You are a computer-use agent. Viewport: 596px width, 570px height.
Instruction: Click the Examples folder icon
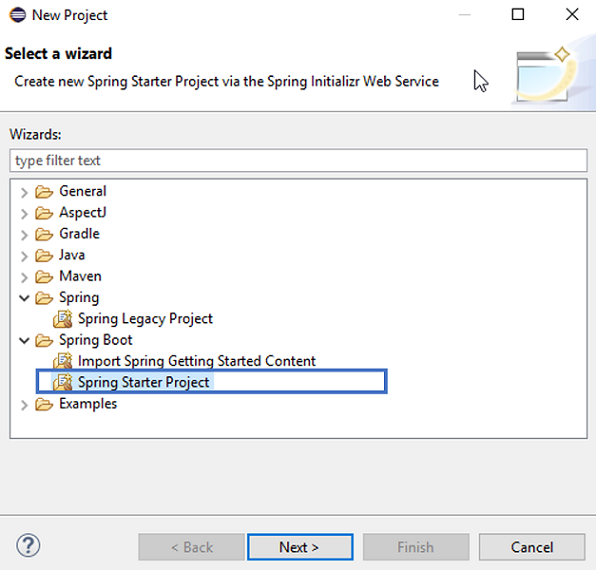click(x=44, y=405)
